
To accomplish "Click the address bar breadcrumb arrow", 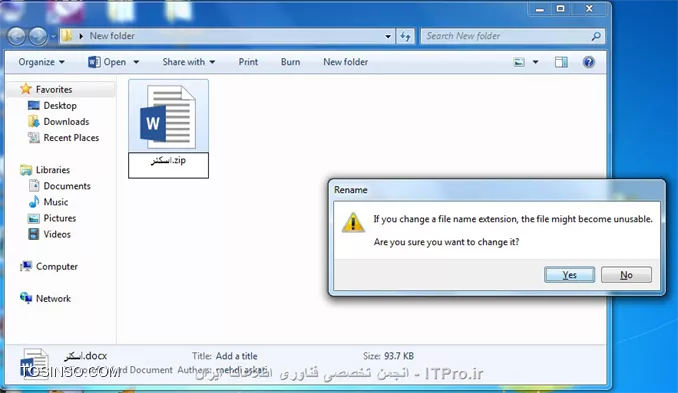I will [x=81, y=36].
